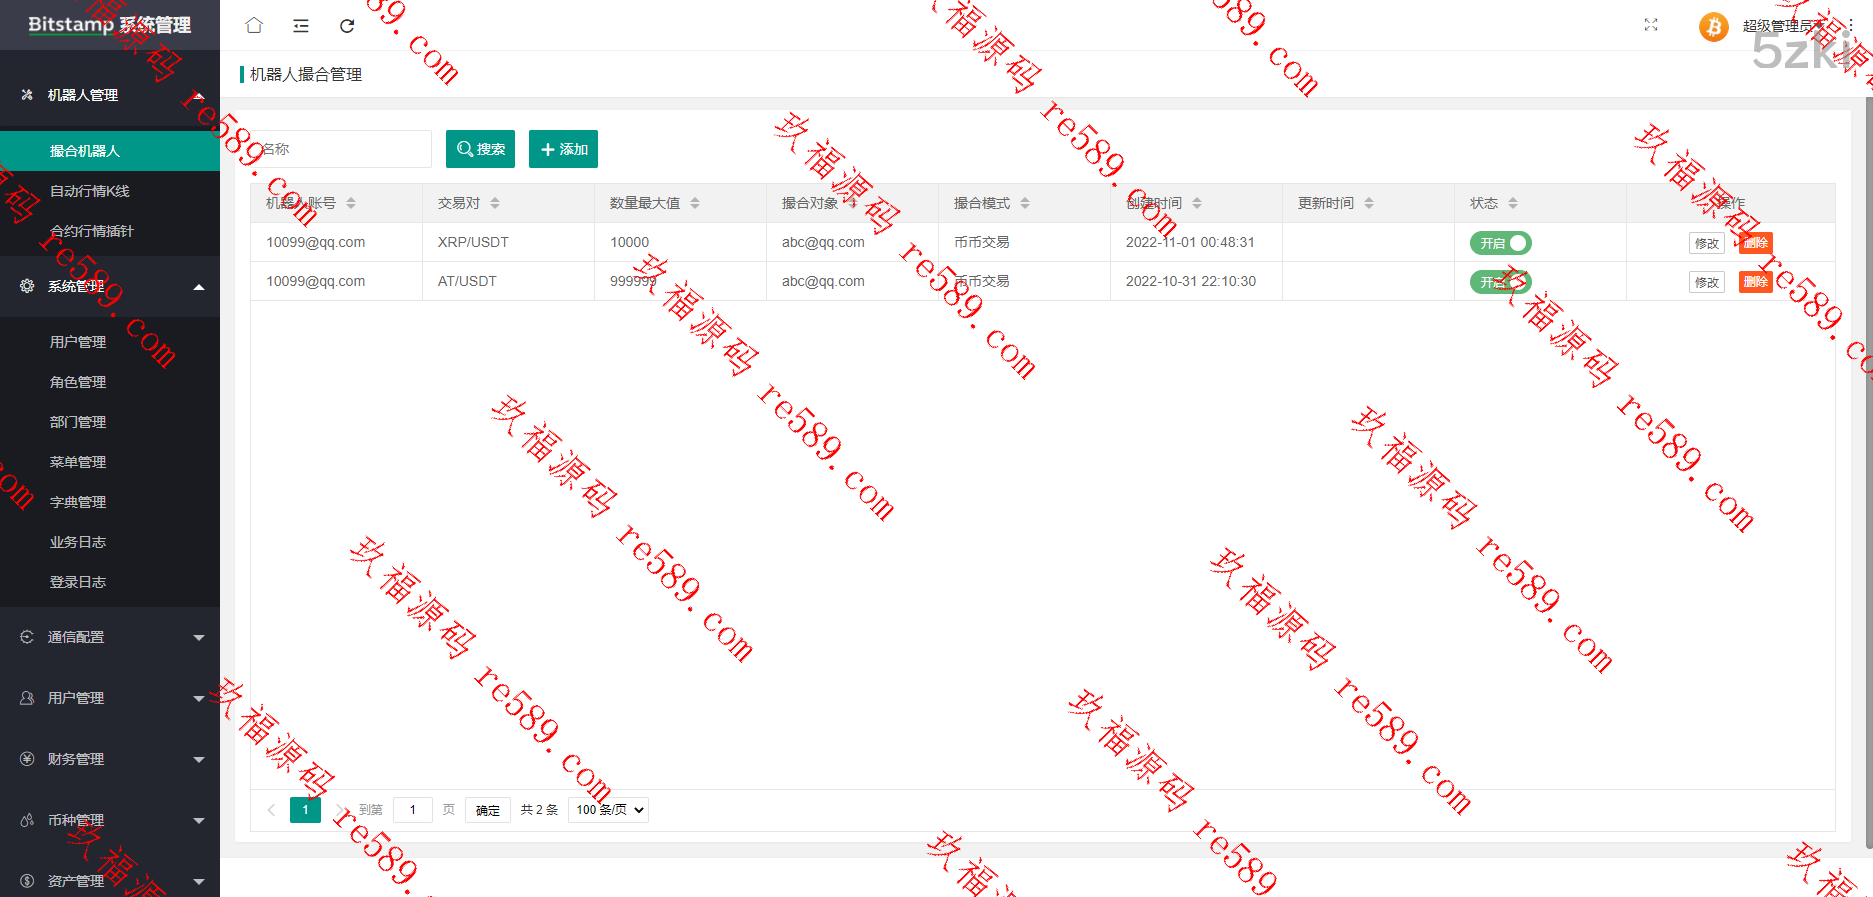The width and height of the screenshot is (1873, 897).
Task: Toggle the 开启 switch for XRP/USDT row
Action: pos(1500,243)
